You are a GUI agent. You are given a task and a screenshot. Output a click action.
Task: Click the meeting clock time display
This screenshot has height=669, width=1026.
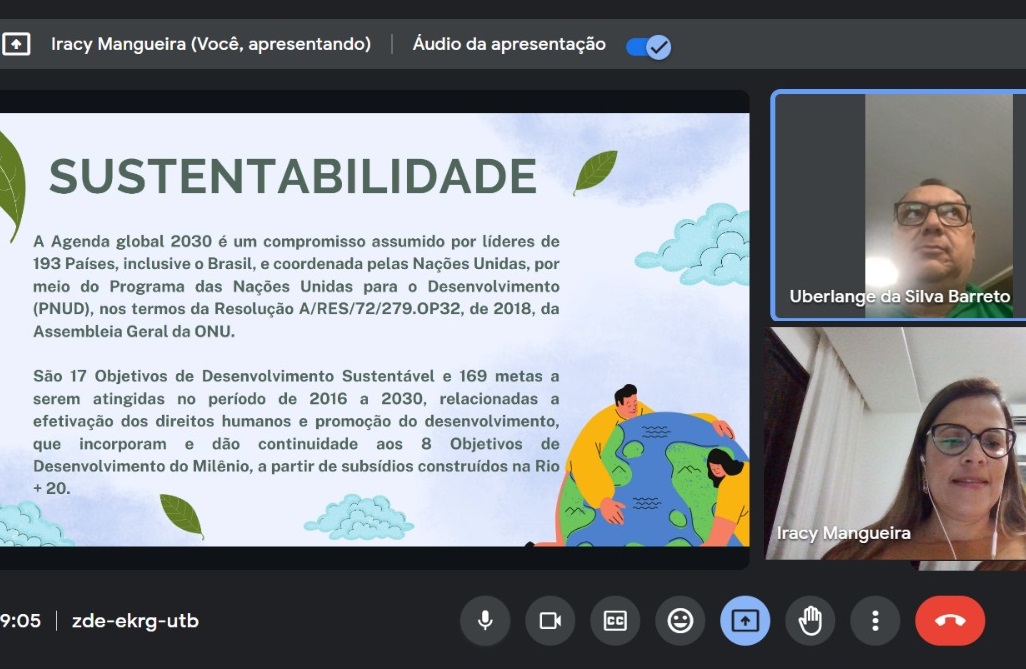click(20, 621)
